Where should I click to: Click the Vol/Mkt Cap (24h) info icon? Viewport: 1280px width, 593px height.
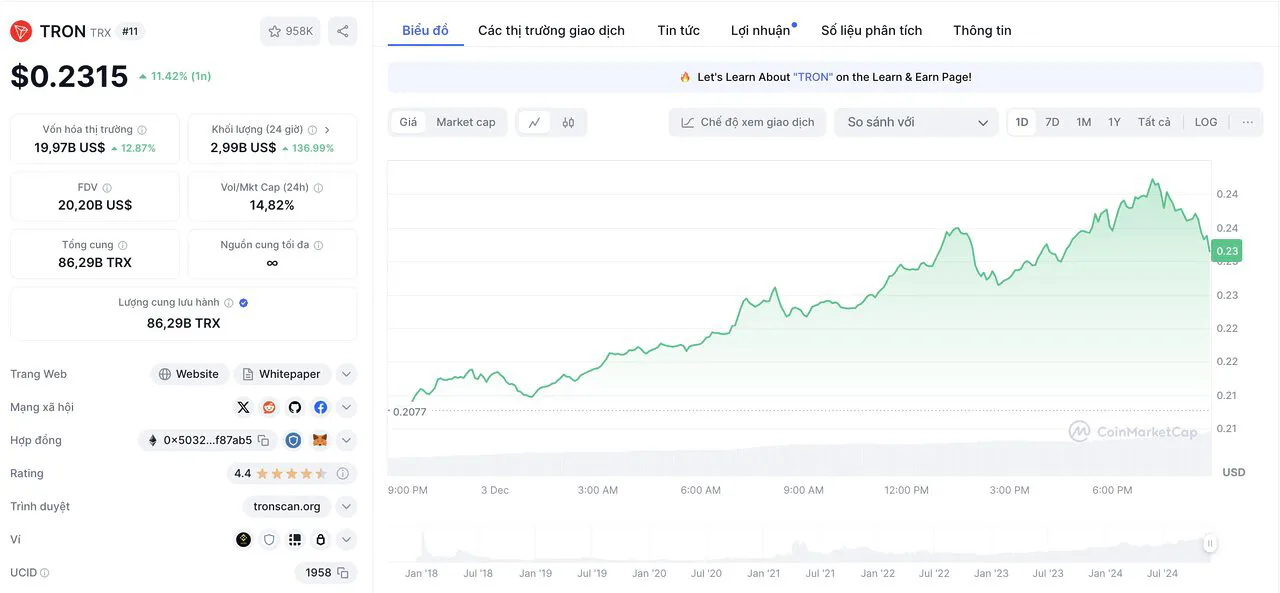pyautogui.click(x=319, y=188)
